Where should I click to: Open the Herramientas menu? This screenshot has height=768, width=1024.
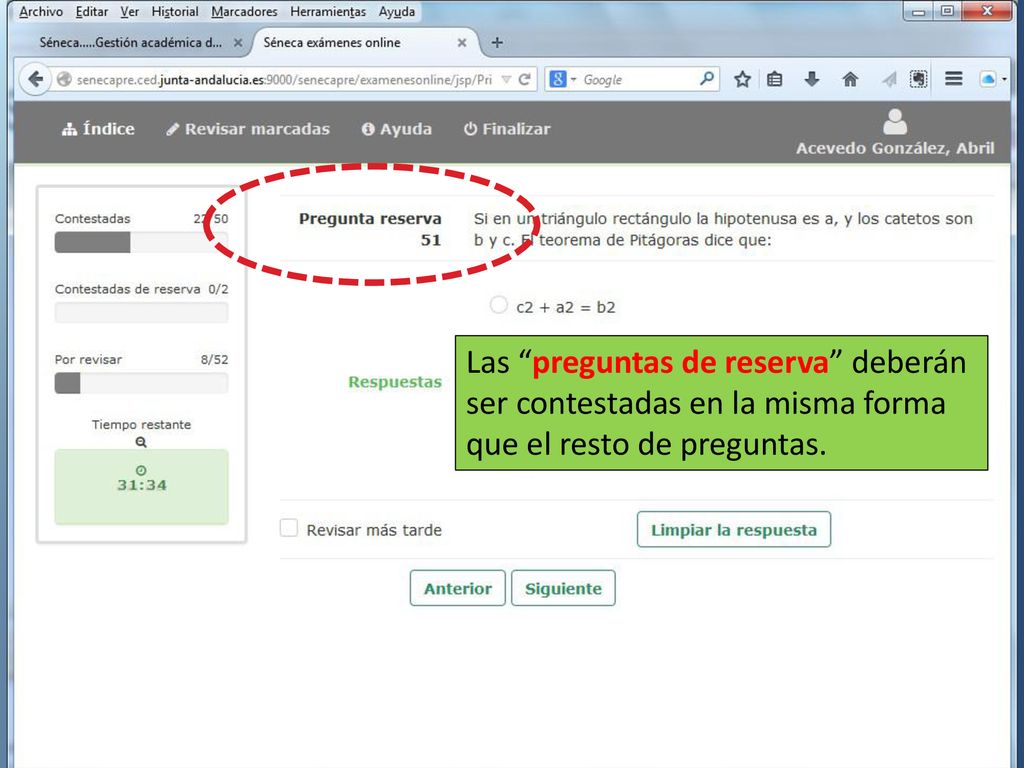[328, 12]
